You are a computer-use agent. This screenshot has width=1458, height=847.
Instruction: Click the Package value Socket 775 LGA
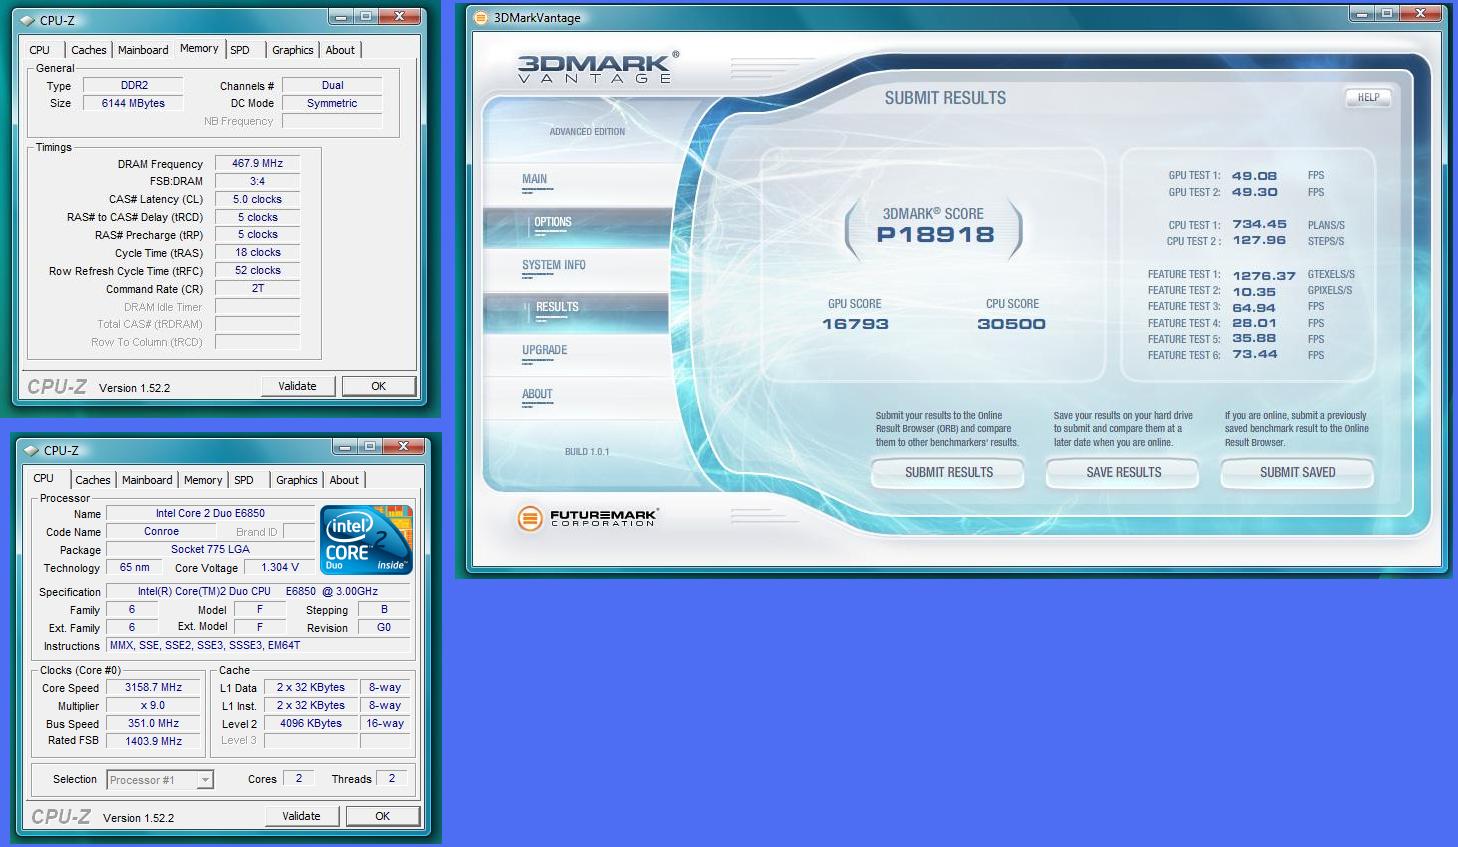[210, 549]
